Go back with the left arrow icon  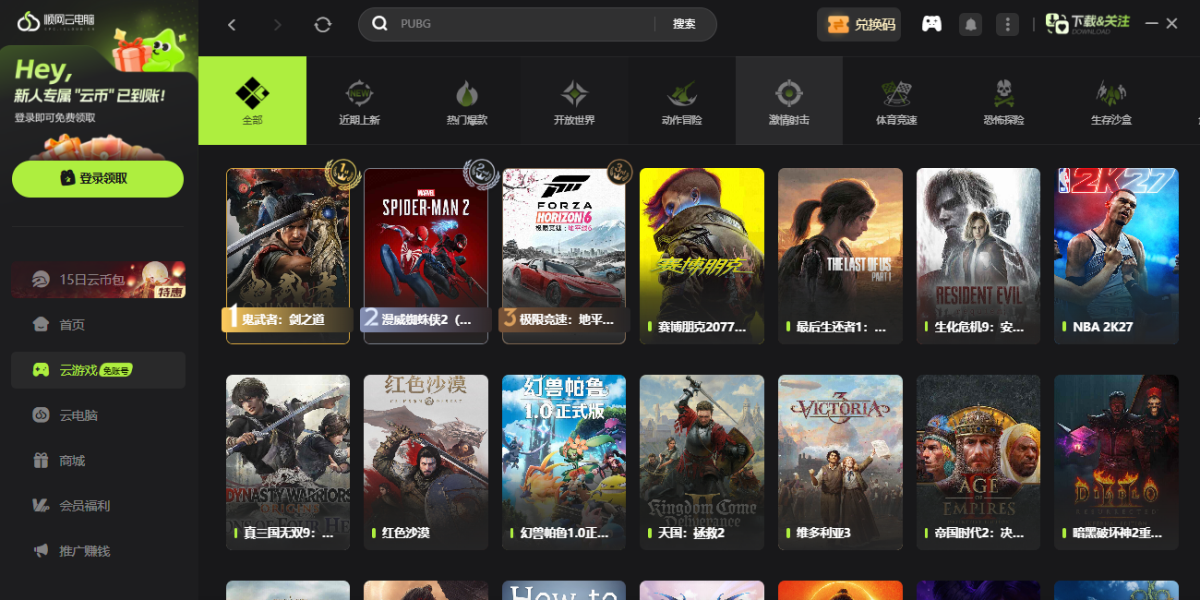pos(232,24)
